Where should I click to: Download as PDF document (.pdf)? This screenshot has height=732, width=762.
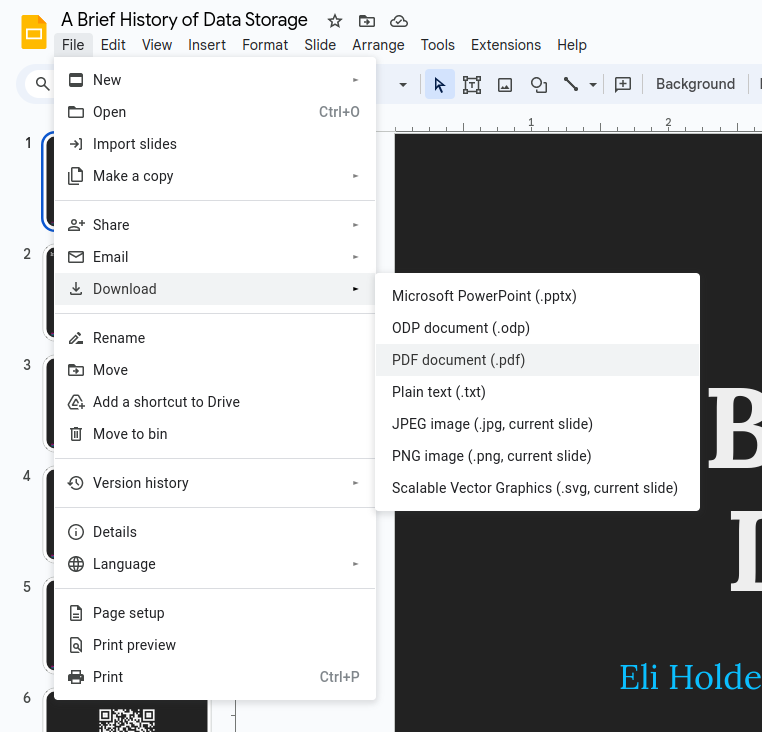[x=458, y=360]
